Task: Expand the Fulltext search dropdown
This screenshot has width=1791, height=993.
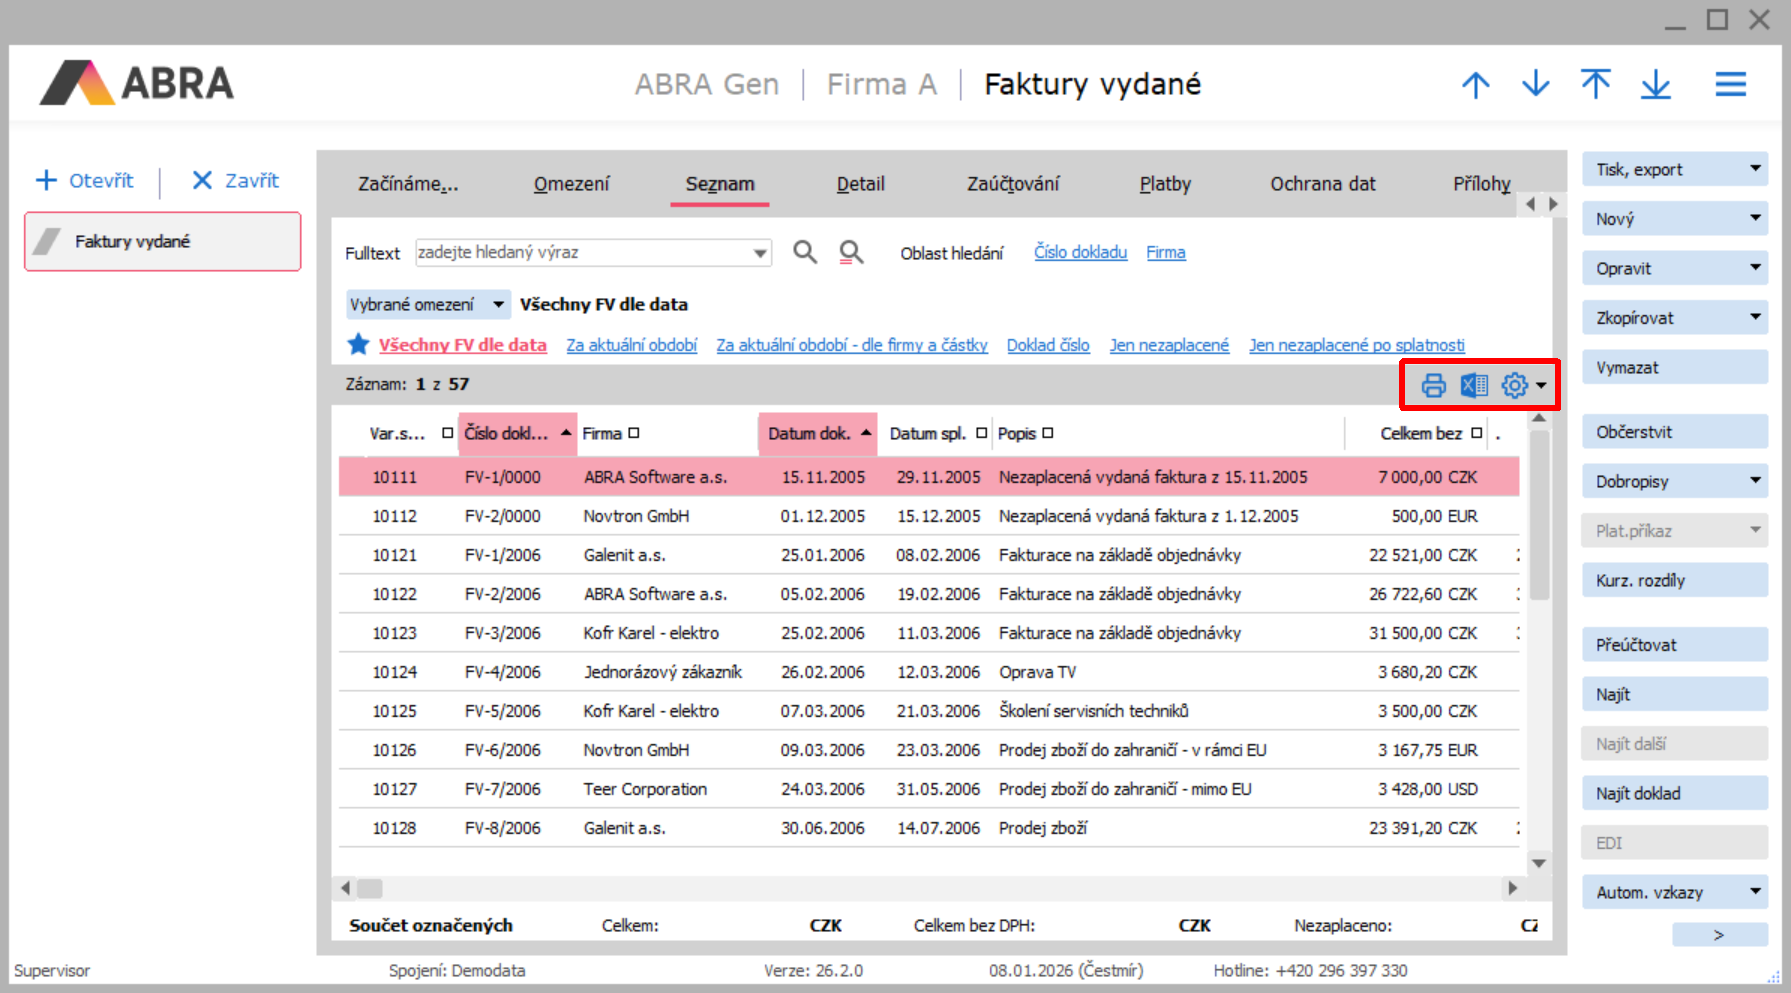Action: (760, 253)
